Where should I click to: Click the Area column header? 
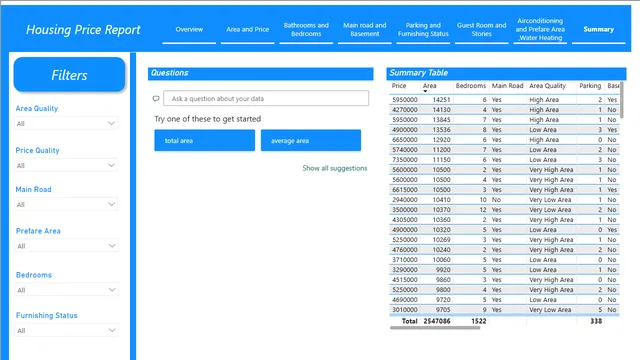point(429,86)
